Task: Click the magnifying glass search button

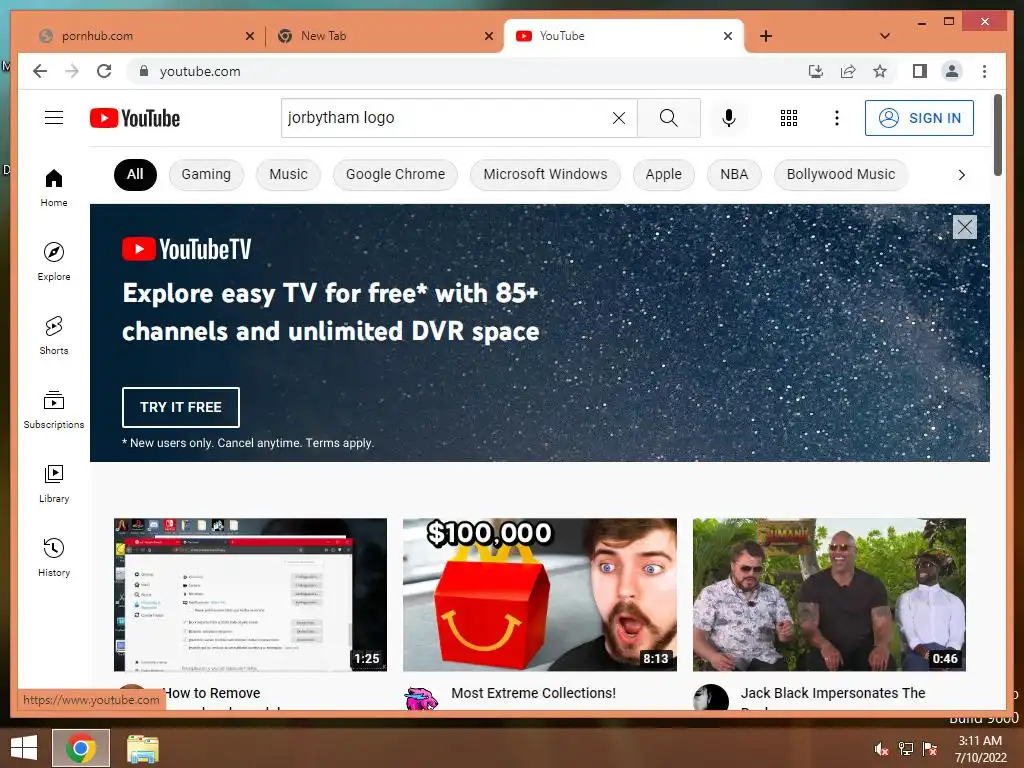Action: [668, 118]
